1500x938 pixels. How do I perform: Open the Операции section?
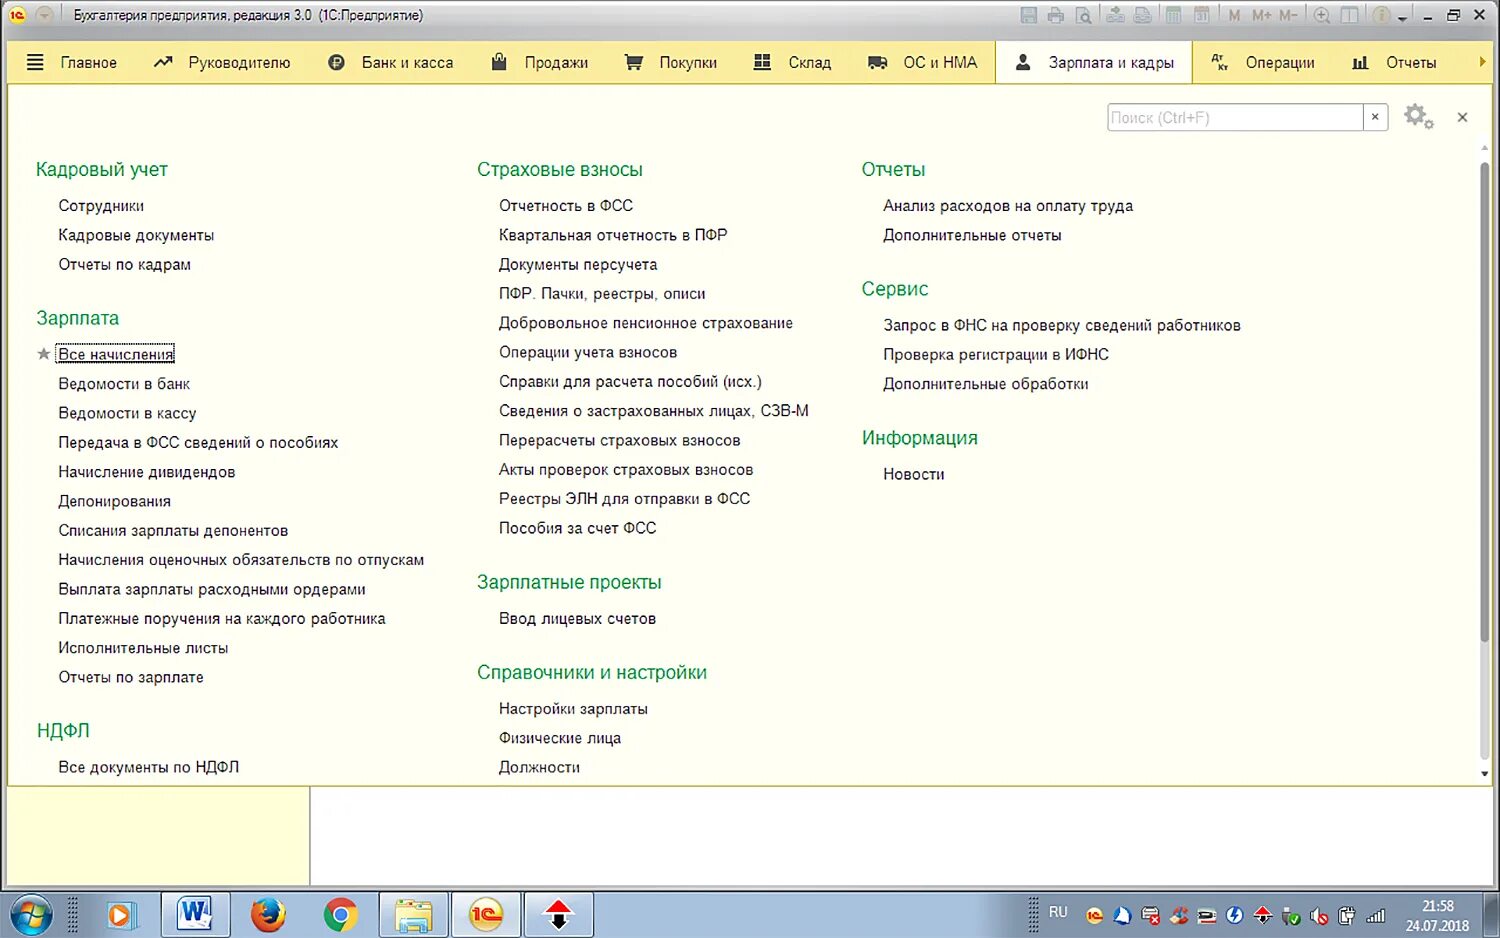pyautogui.click(x=1263, y=62)
